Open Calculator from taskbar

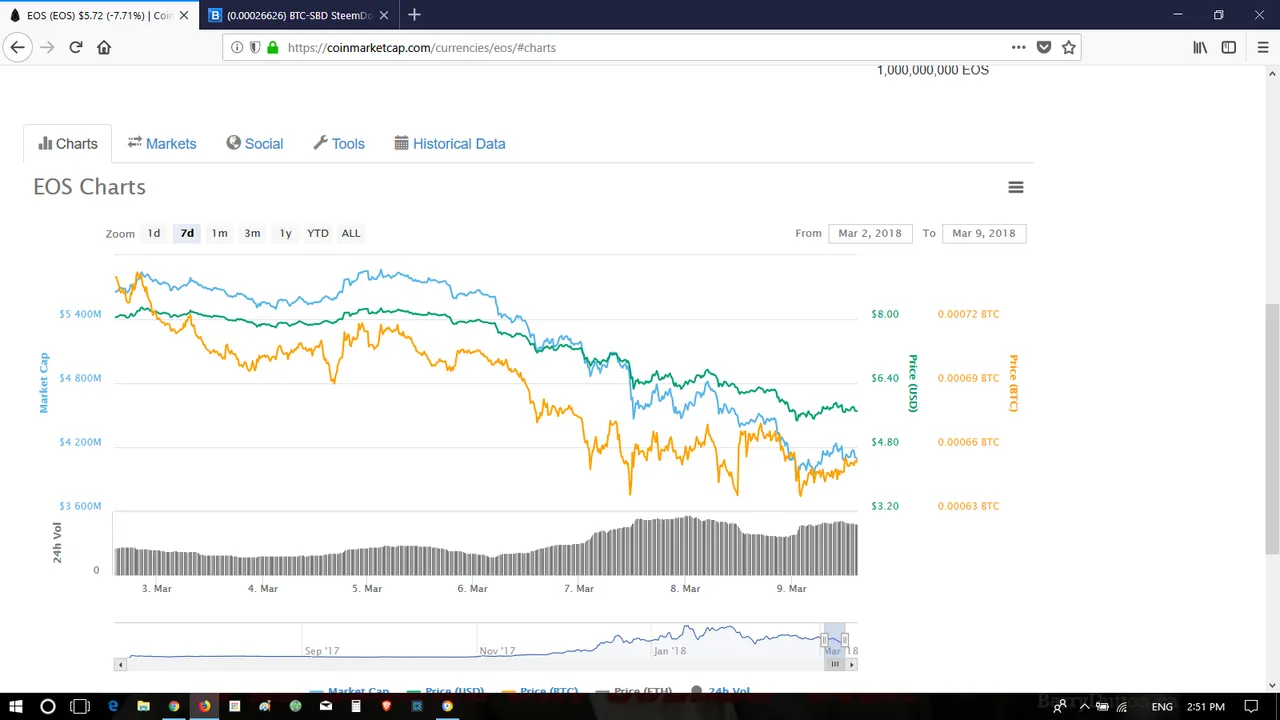click(x=356, y=706)
